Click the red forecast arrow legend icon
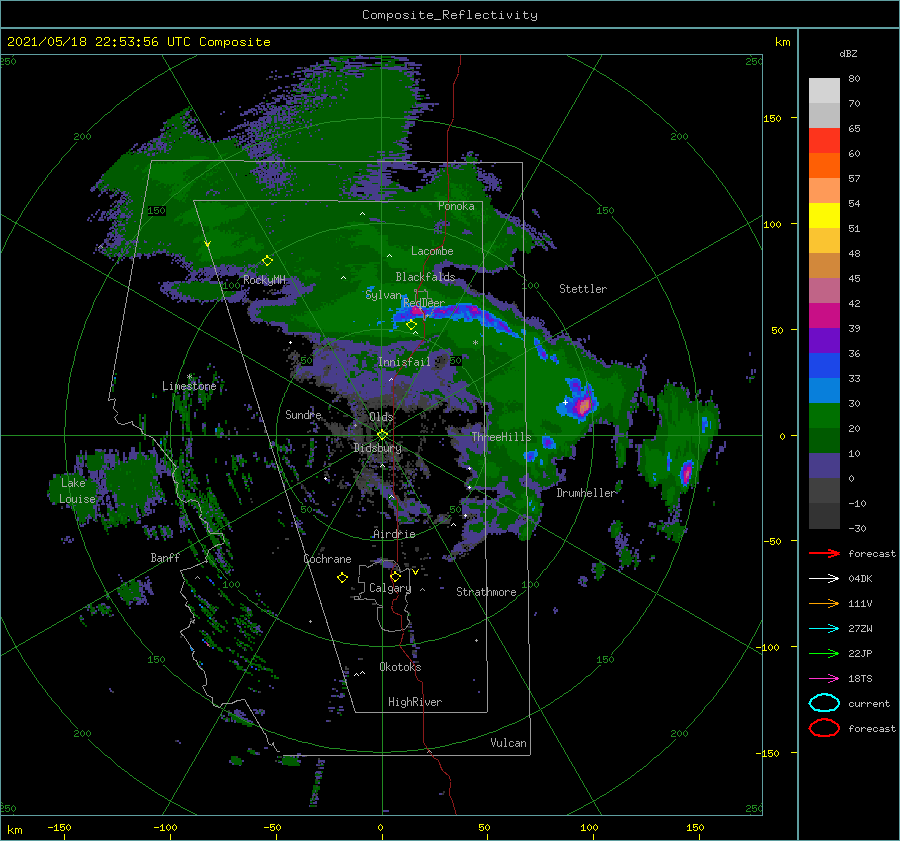 tap(824, 553)
